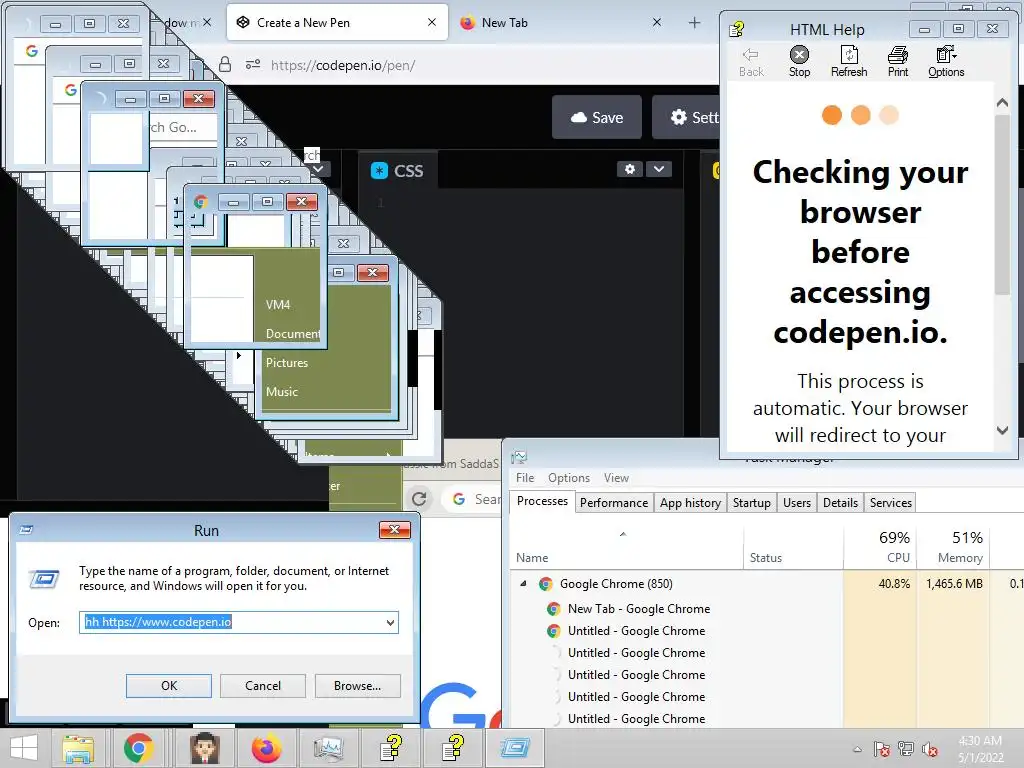Open a new Firefox tab with plus
The width and height of the screenshot is (1024, 768).
tap(694, 23)
